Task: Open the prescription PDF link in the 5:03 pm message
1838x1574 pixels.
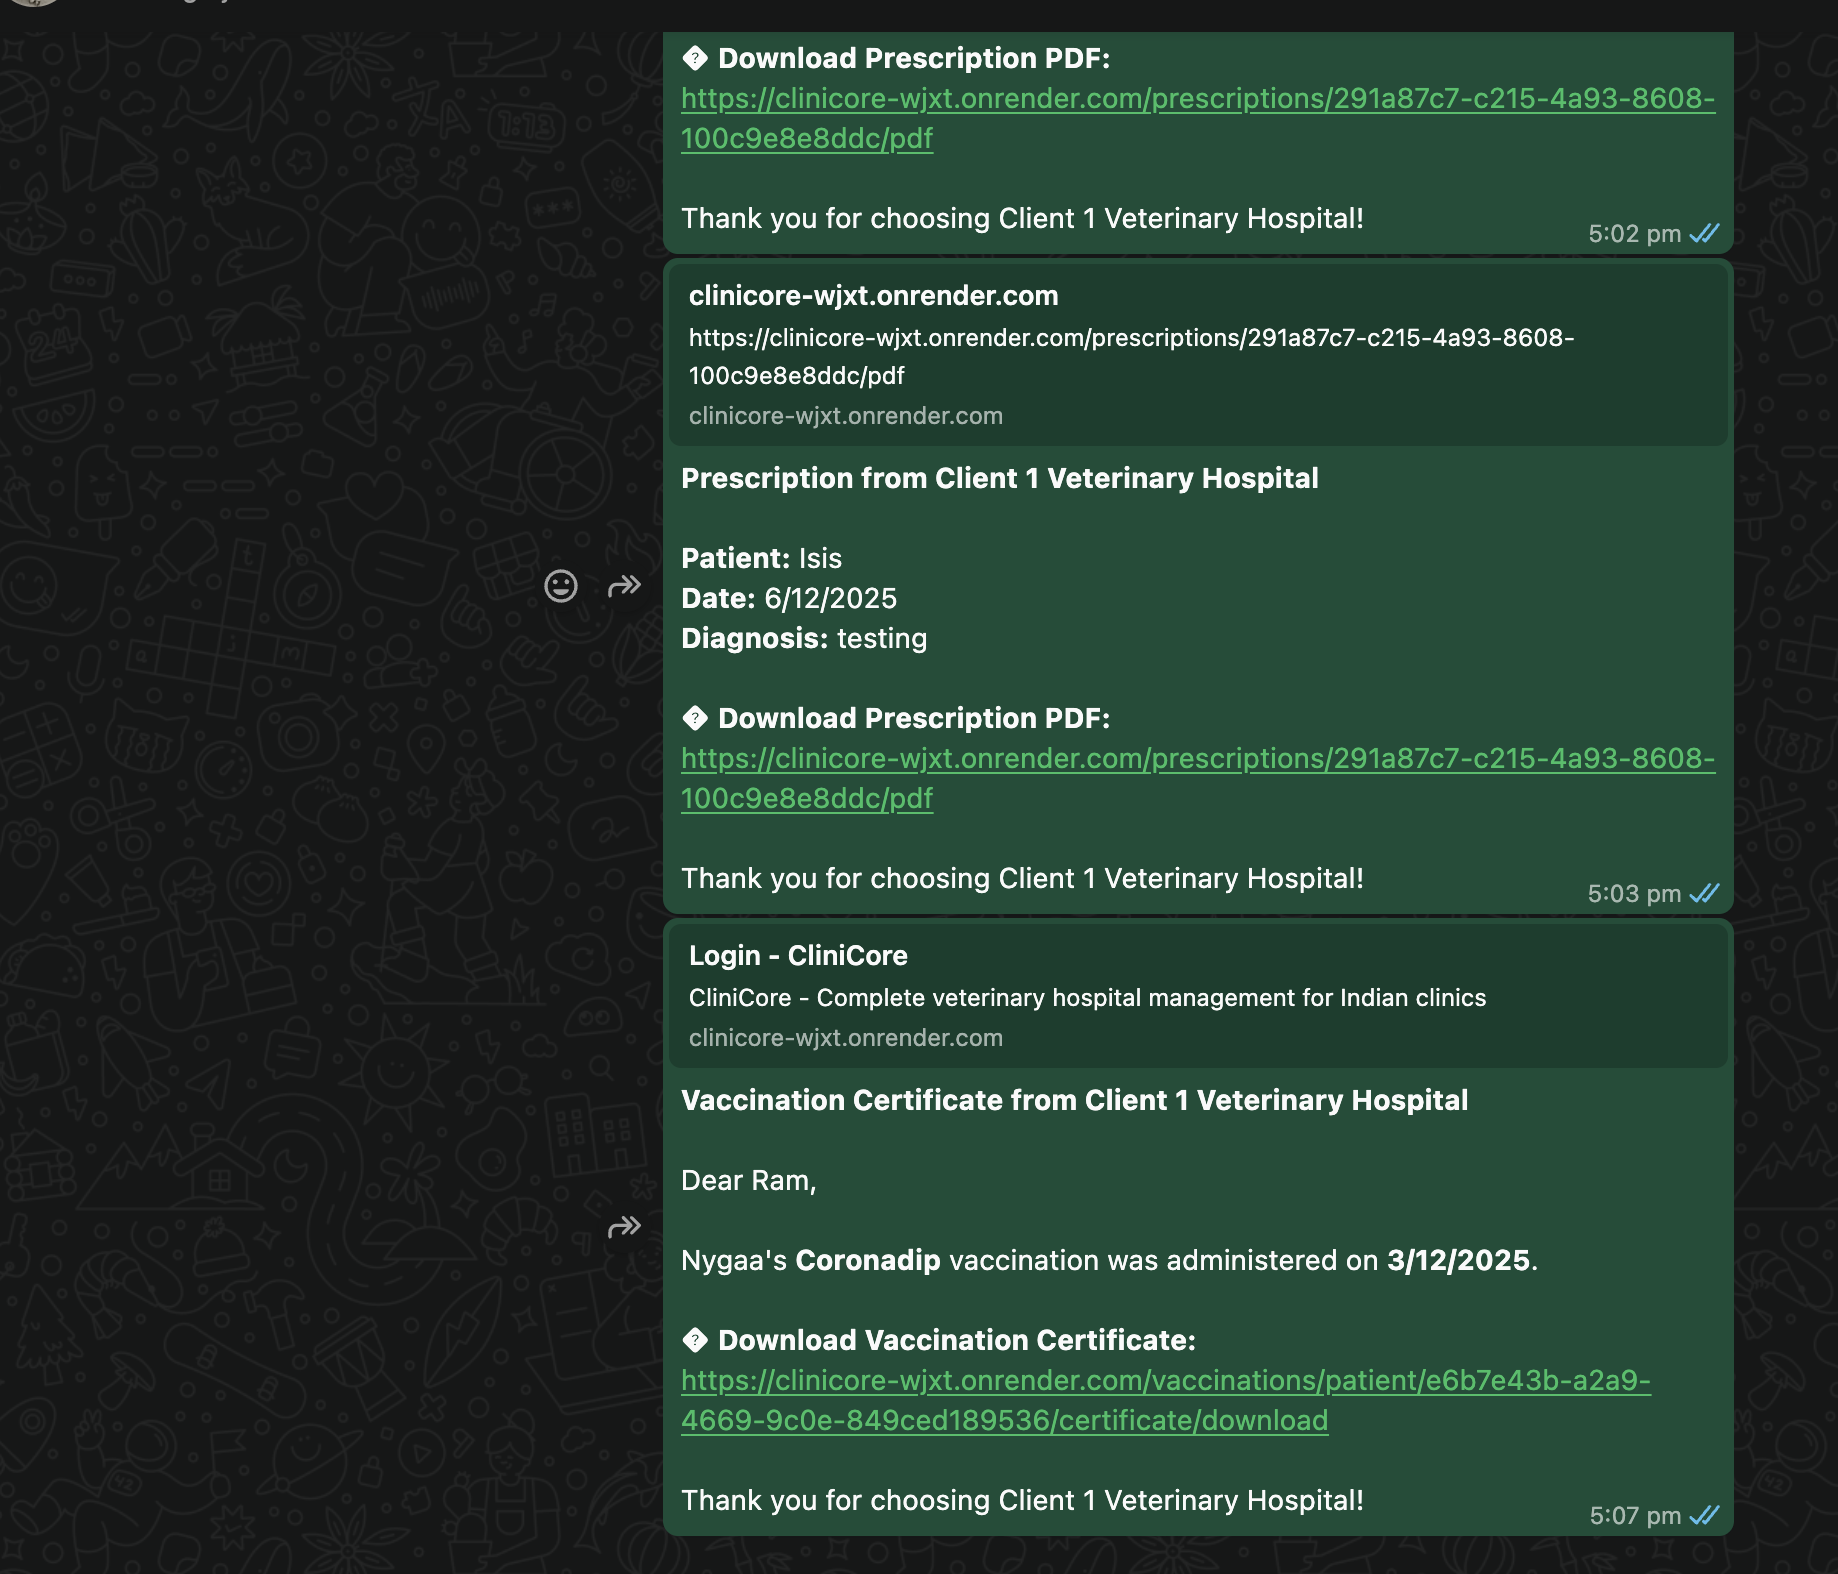Action: pyautogui.click(x=1197, y=759)
